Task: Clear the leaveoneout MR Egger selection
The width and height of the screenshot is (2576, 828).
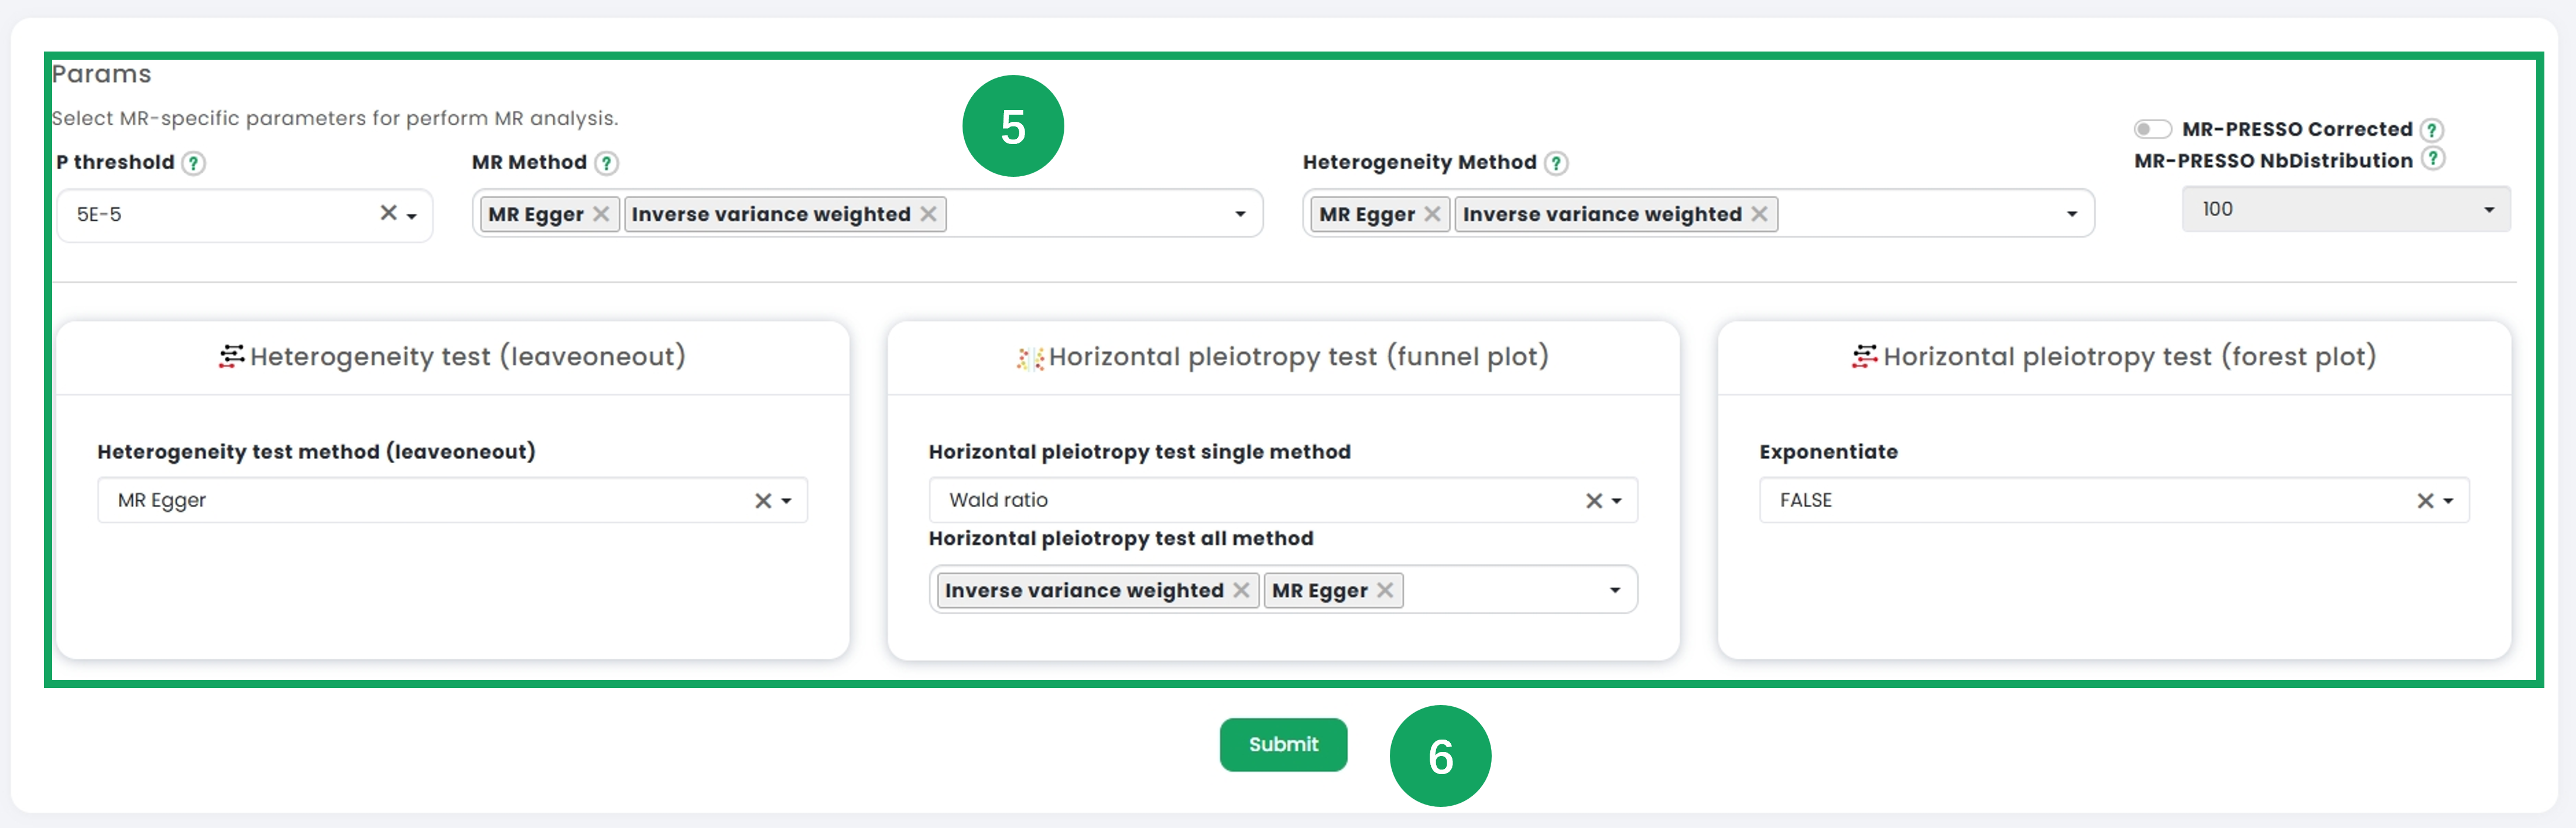Action: coord(763,501)
